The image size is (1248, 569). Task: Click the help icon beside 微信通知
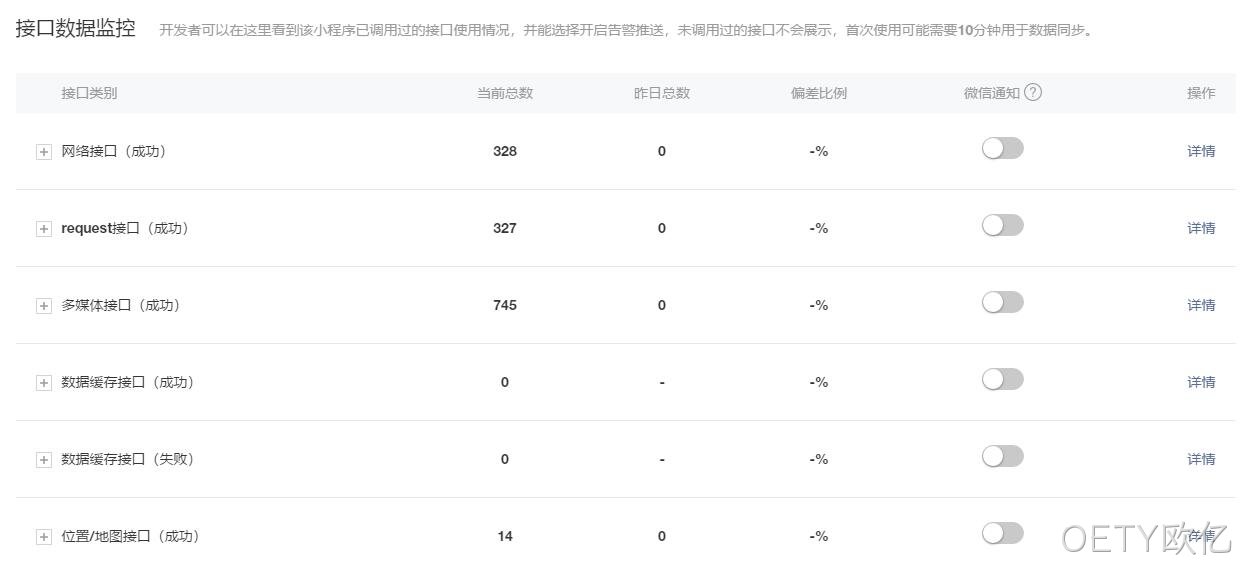point(1033,93)
